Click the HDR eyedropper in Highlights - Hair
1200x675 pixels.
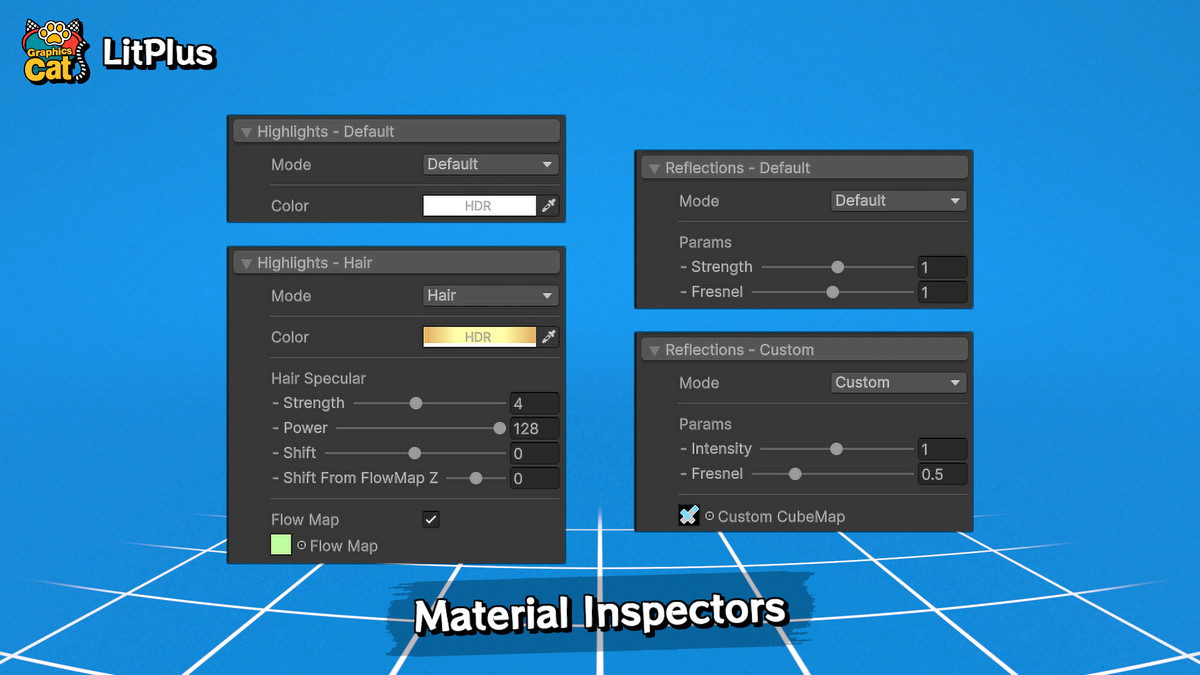click(x=548, y=337)
